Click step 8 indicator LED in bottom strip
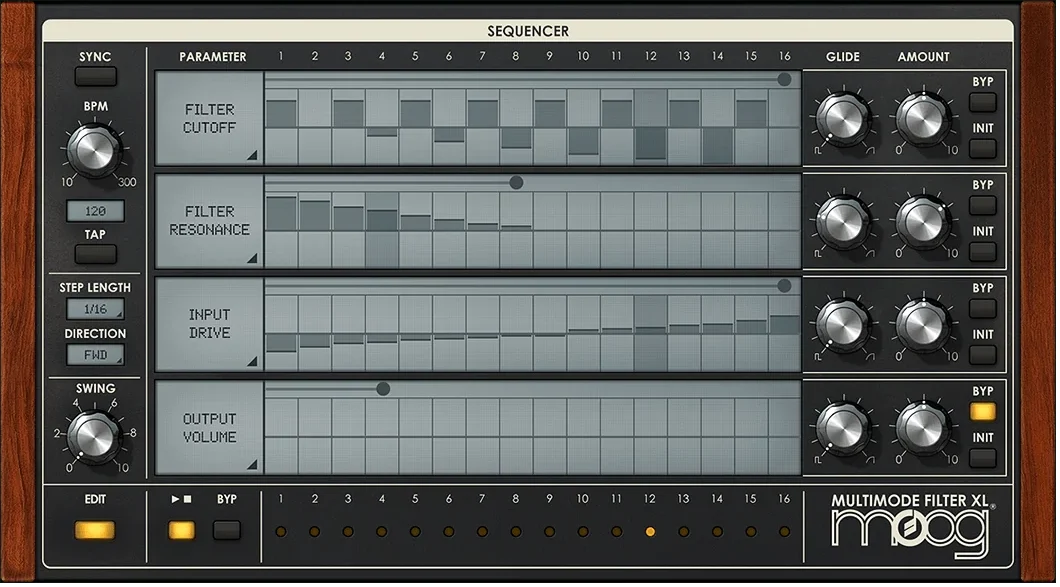 click(516, 532)
